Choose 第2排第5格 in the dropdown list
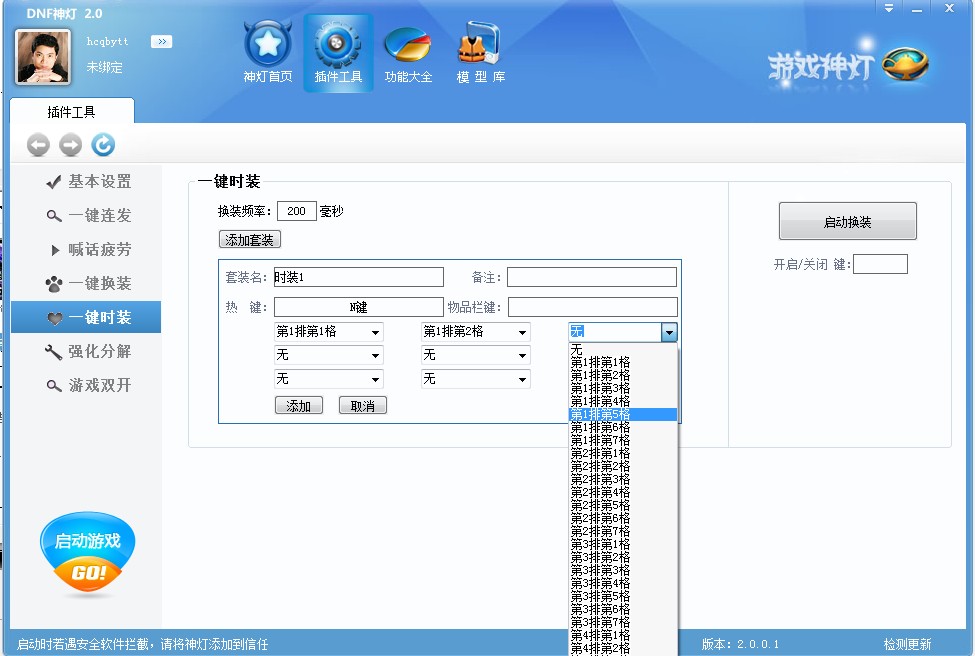Screen dimensions: 975x656 click(x=623, y=506)
